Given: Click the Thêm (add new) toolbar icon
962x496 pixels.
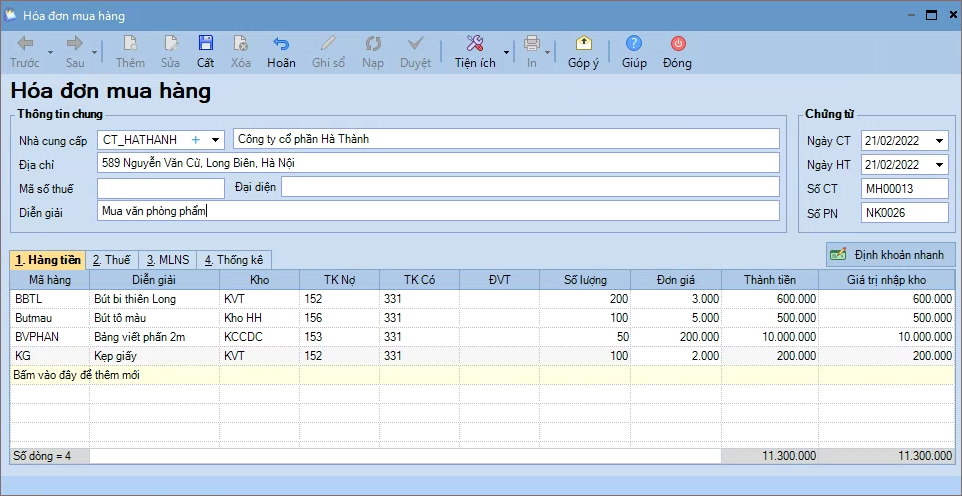Looking at the screenshot, I should 130,43.
